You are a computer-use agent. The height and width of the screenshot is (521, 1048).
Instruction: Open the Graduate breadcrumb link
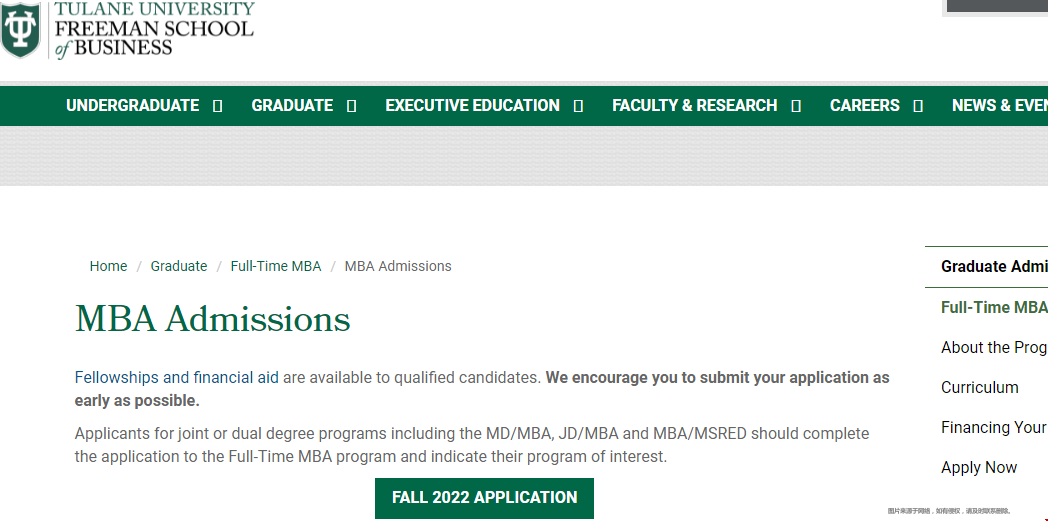178,266
